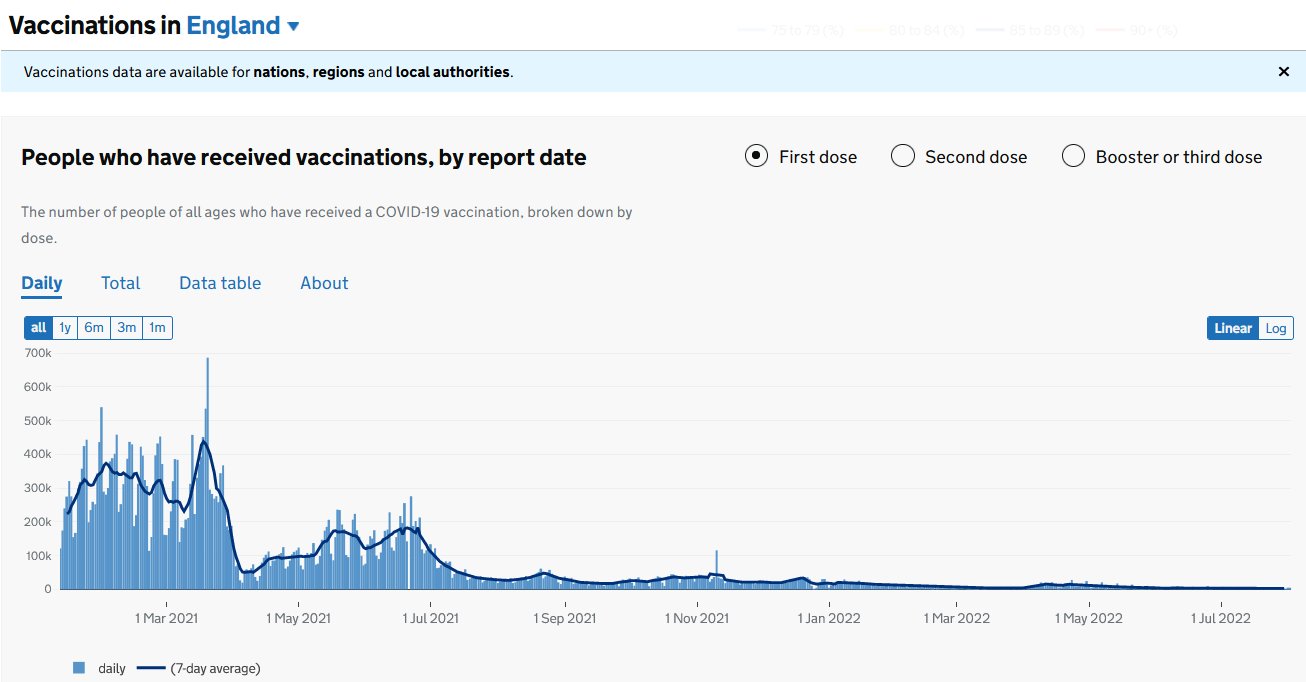Dismiss the vaccinations data info banner
Viewport: 1306px width, 682px height.
tap(1284, 72)
